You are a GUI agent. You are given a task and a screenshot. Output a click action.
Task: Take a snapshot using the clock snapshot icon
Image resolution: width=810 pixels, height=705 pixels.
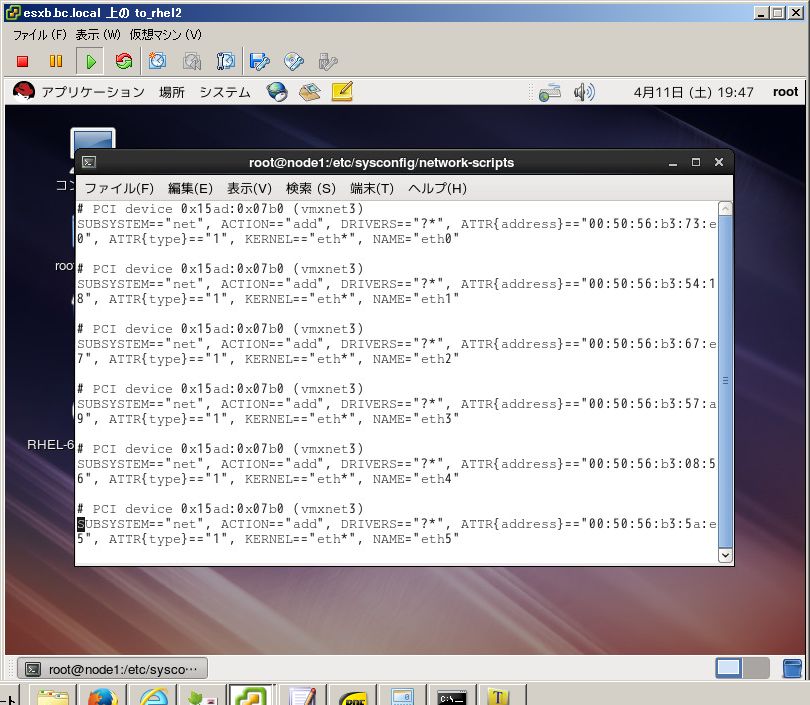tap(158, 61)
